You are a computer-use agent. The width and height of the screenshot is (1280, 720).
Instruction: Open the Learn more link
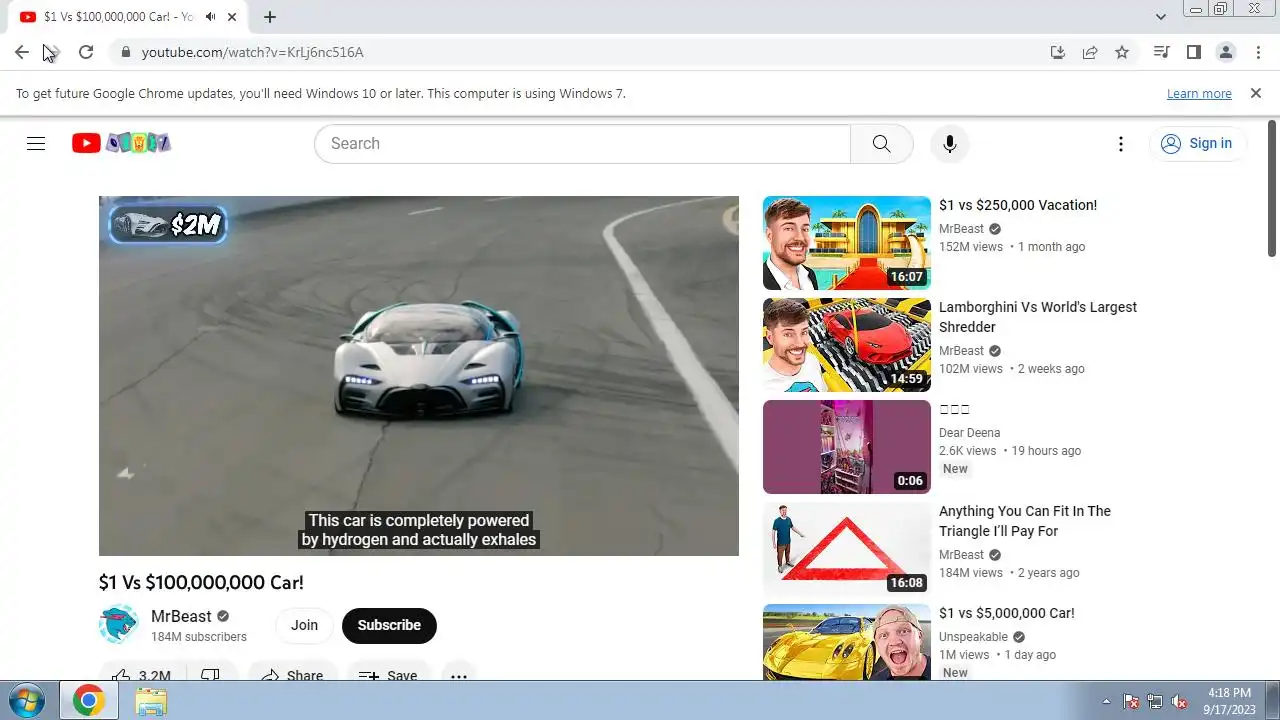(x=1199, y=93)
